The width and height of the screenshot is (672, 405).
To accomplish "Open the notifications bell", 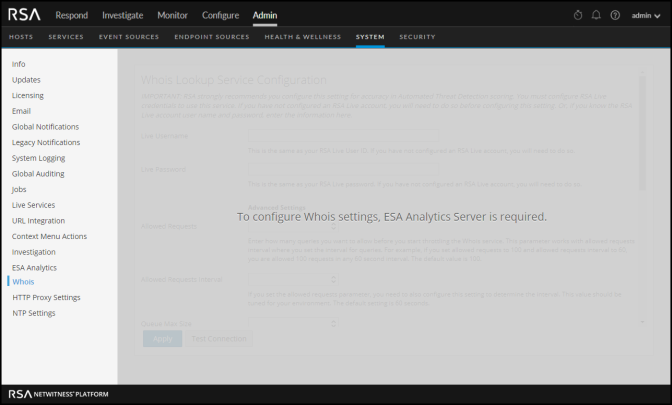I will (596, 15).
